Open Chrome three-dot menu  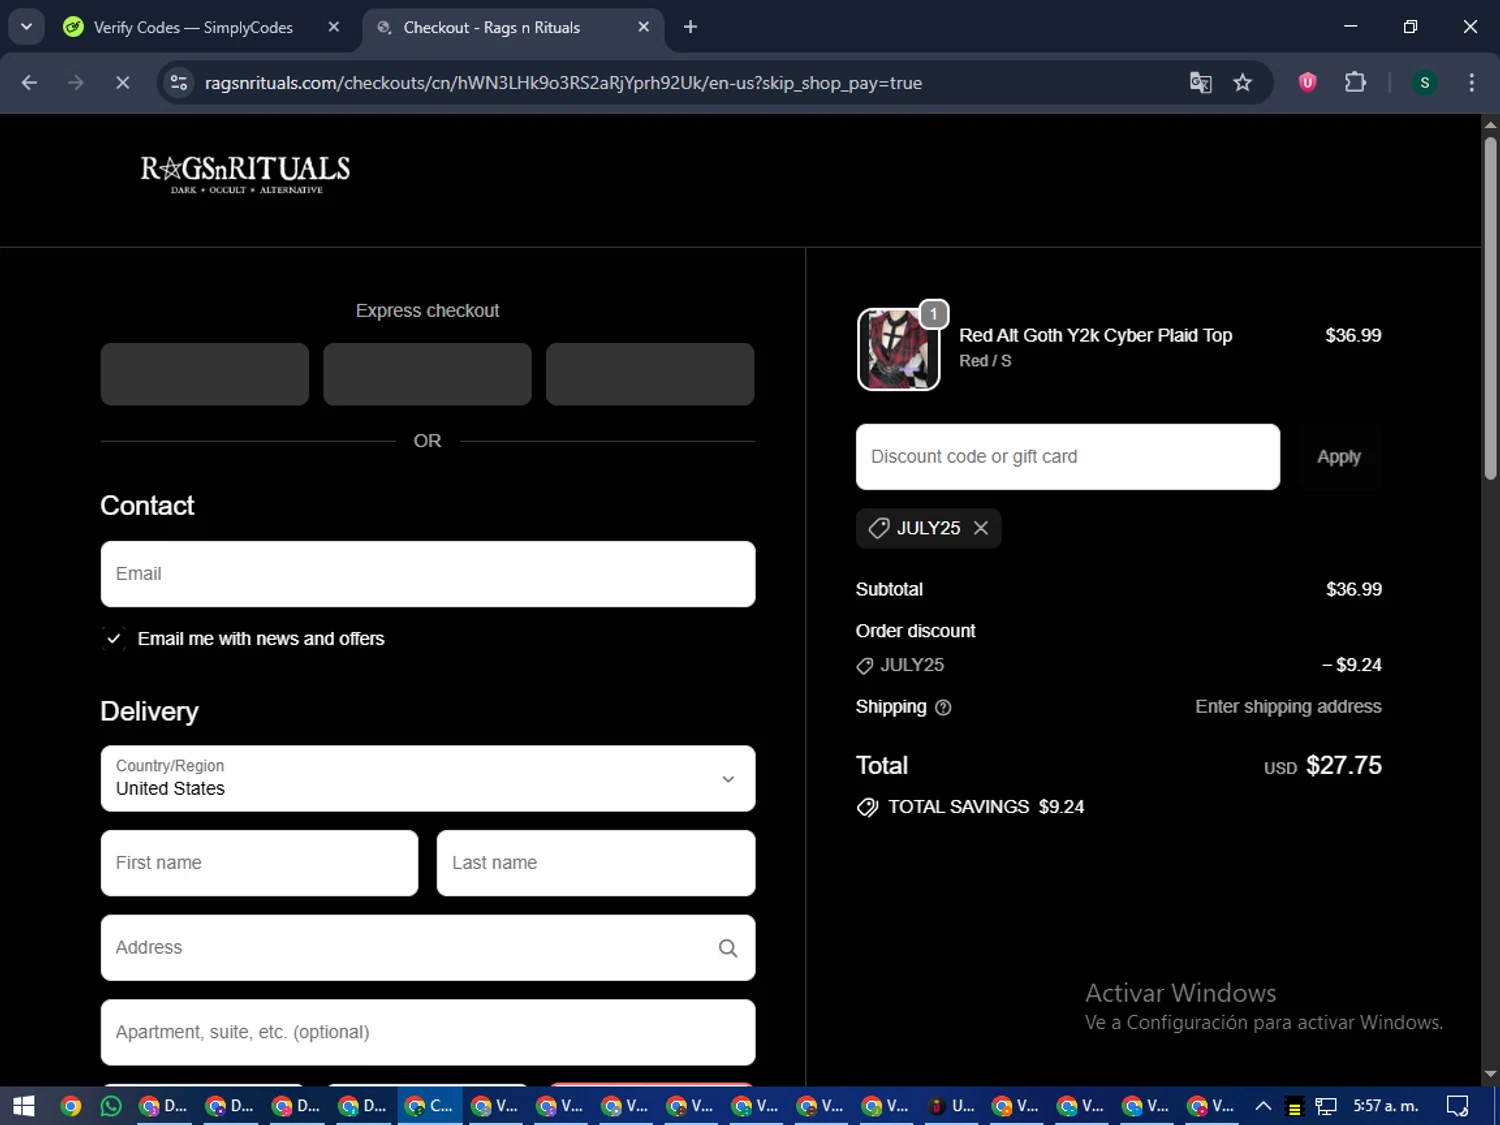pos(1471,83)
